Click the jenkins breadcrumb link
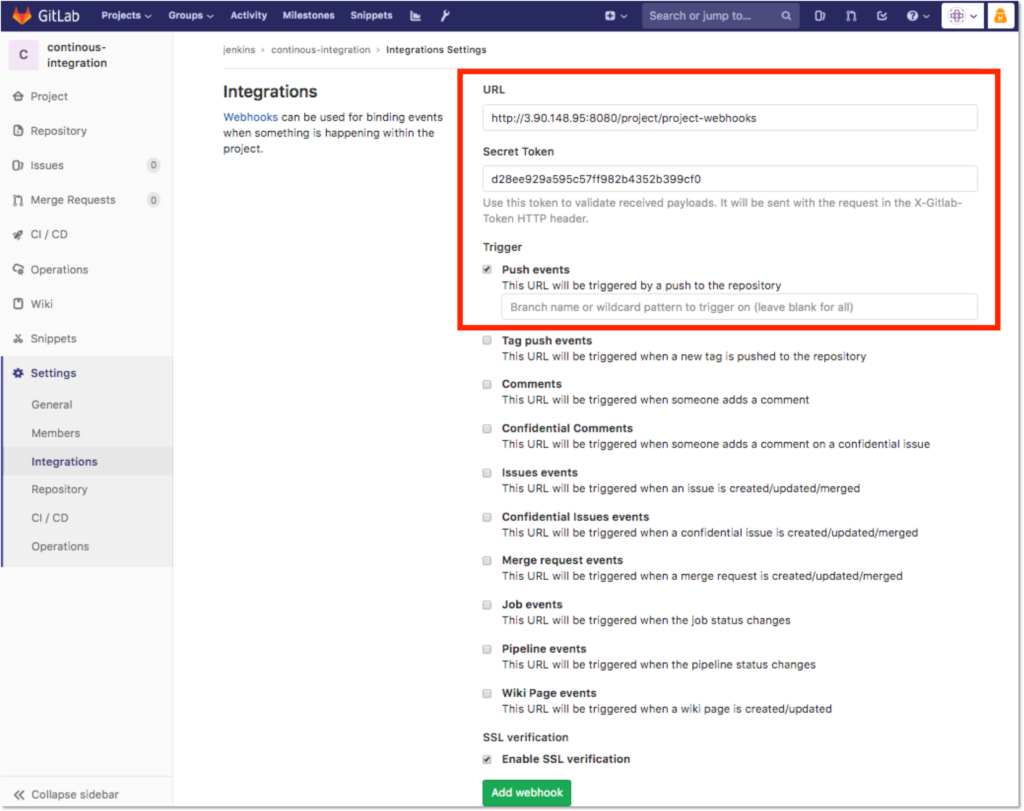The image size is (1024, 811). coord(239,50)
